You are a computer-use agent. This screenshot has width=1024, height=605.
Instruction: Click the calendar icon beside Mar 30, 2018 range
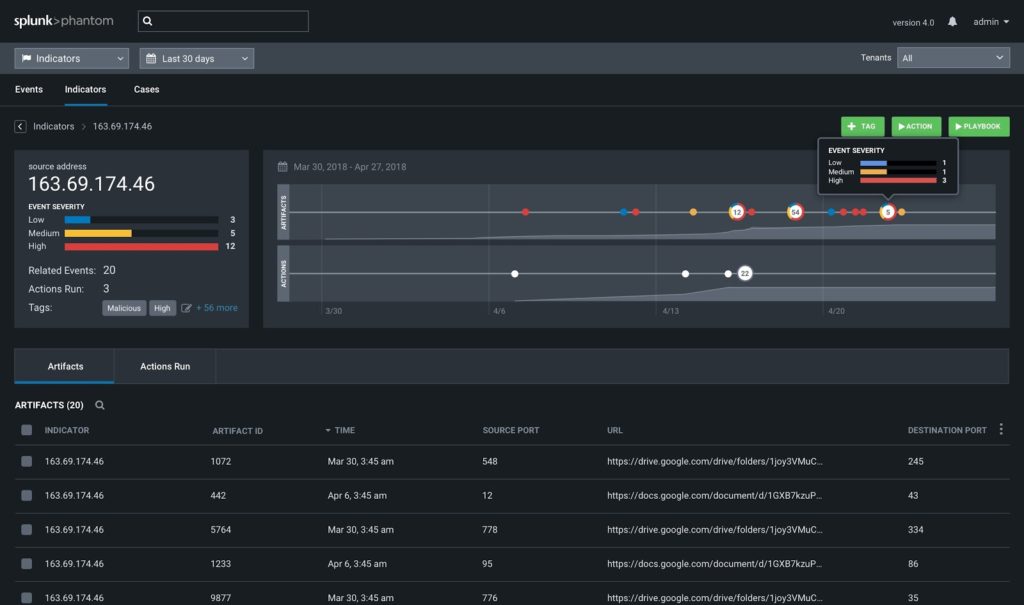click(x=283, y=167)
